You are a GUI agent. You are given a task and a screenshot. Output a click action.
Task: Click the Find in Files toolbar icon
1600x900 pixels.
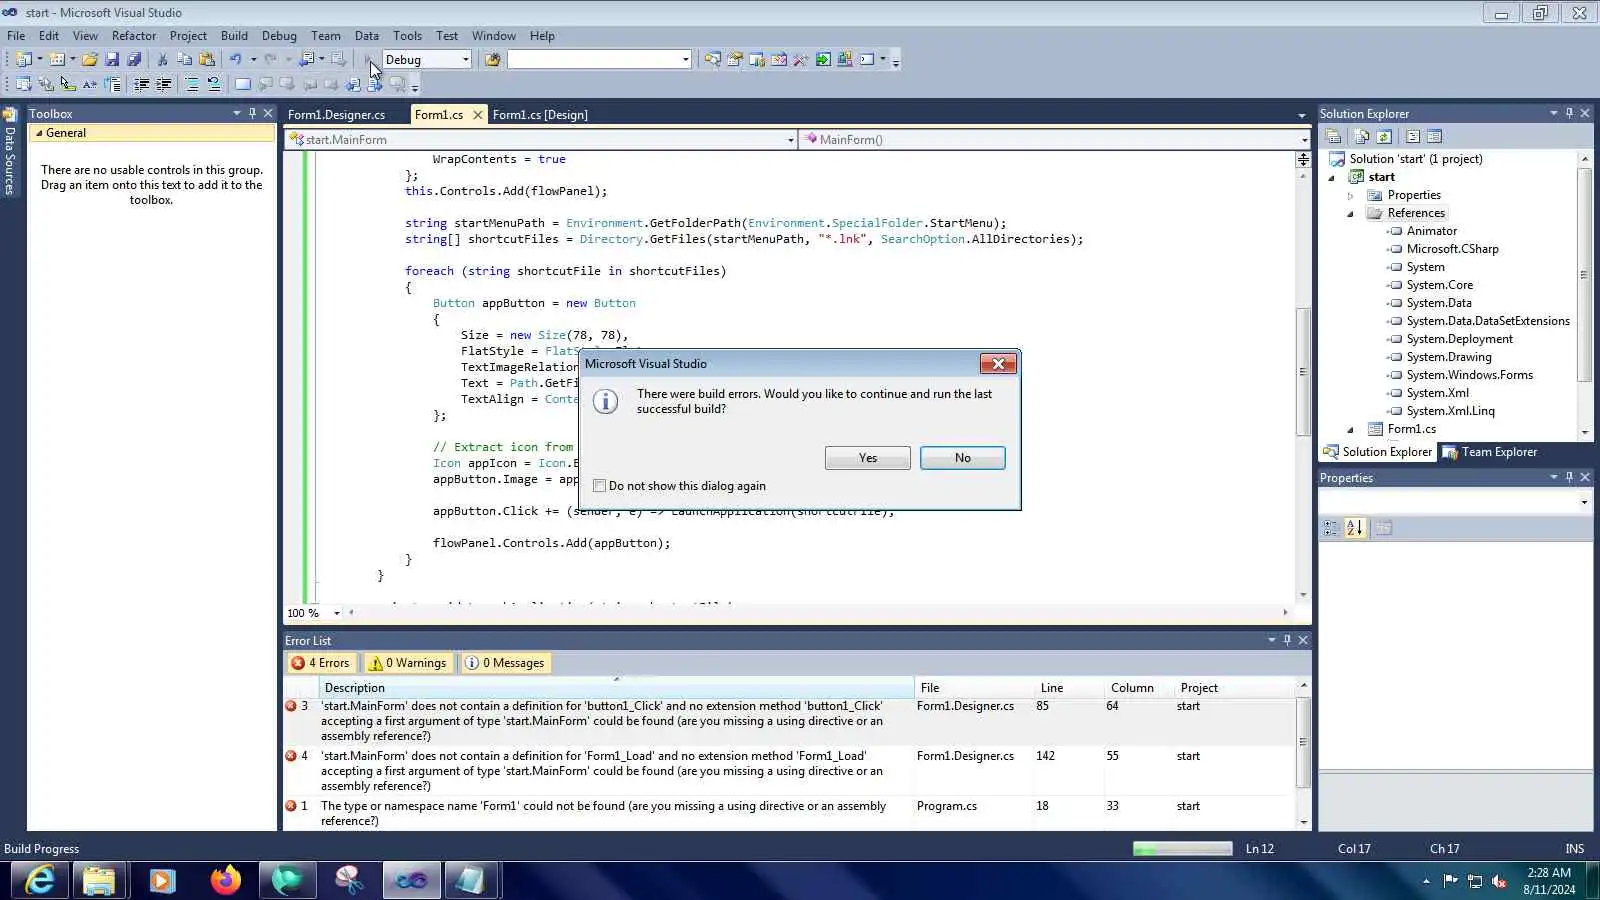click(x=492, y=60)
